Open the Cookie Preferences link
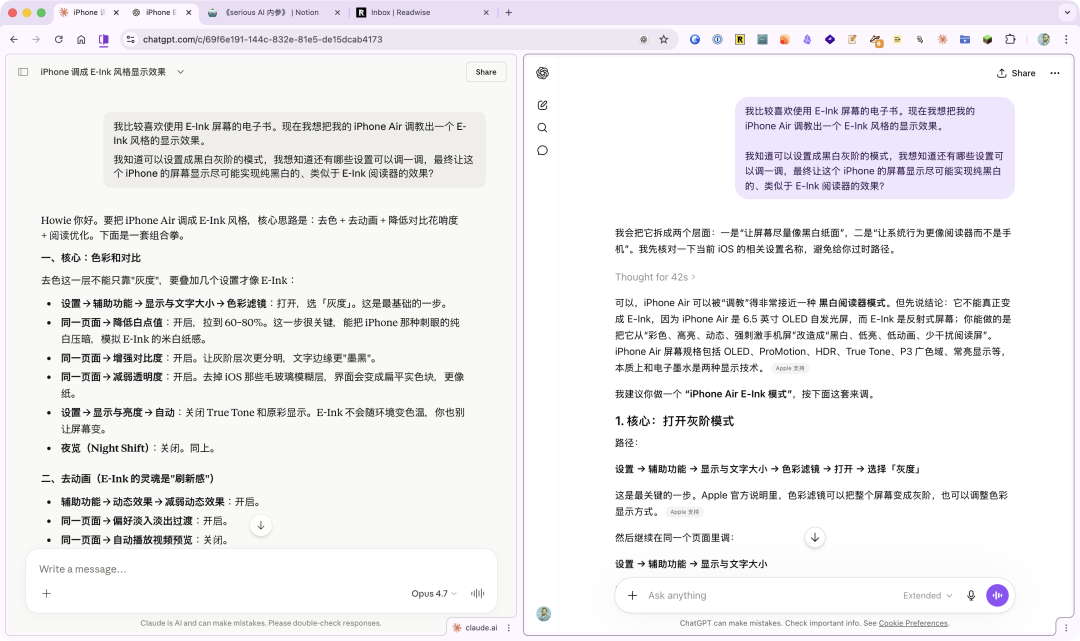This screenshot has width=1080, height=641. (x=913, y=623)
